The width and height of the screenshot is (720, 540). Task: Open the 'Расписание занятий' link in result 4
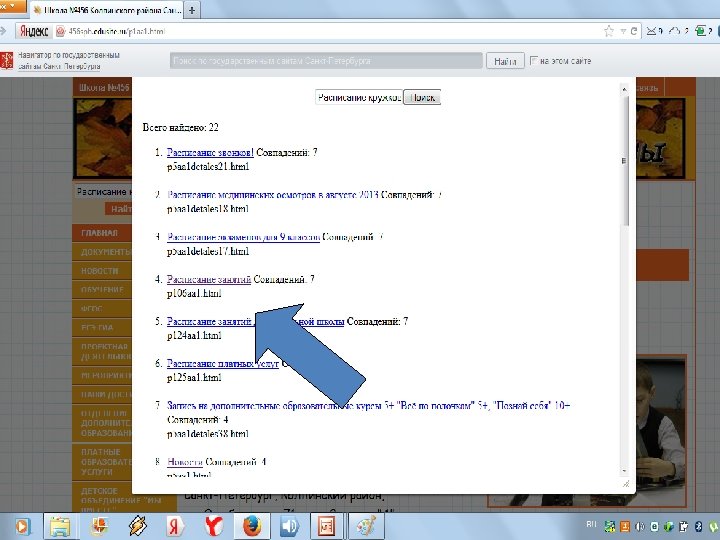coord(208,279)
